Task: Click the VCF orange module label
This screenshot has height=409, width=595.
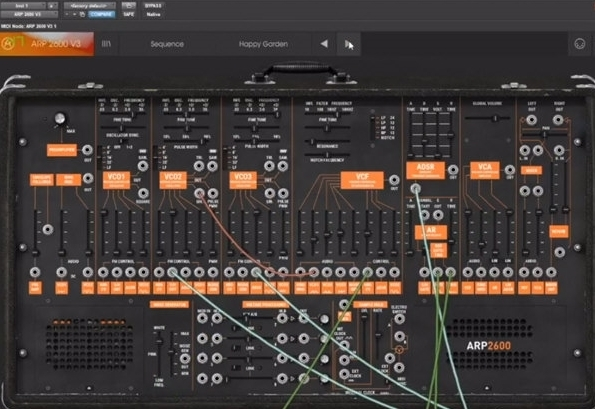Action: 362,180
